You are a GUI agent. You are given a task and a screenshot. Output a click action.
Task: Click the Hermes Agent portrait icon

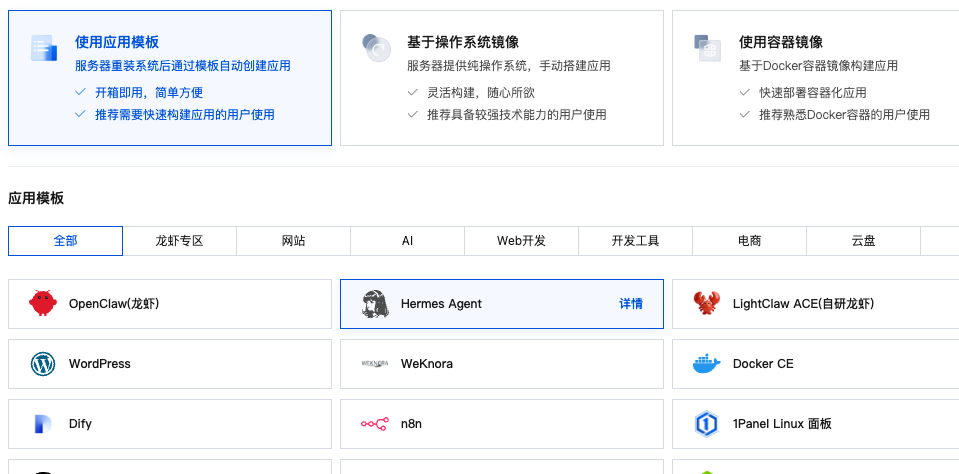pyautogui.click(x=375, y=304)
